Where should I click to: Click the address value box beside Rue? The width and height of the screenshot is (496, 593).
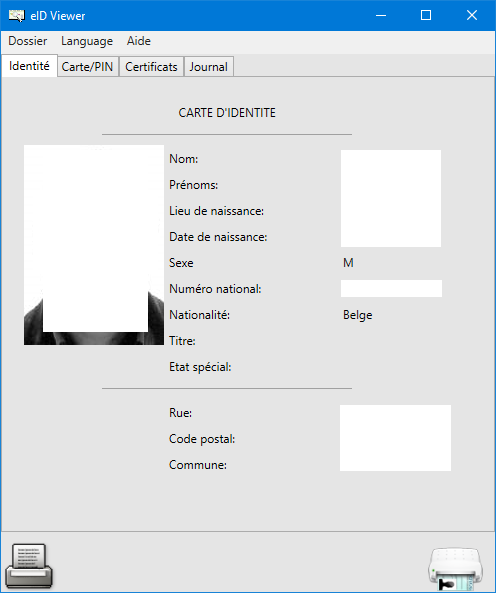click(395, 438)
